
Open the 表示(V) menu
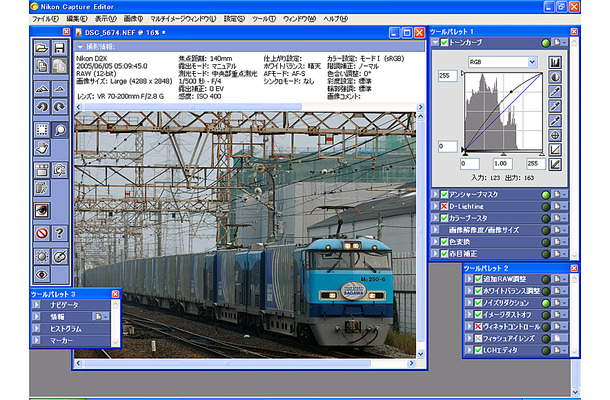[x=106, y=19]
